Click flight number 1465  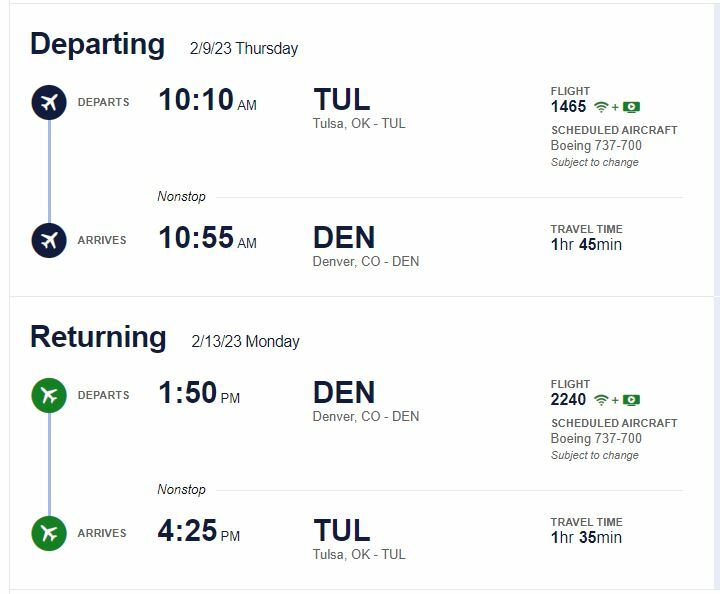pyautogui.click(x=568, y=106)
